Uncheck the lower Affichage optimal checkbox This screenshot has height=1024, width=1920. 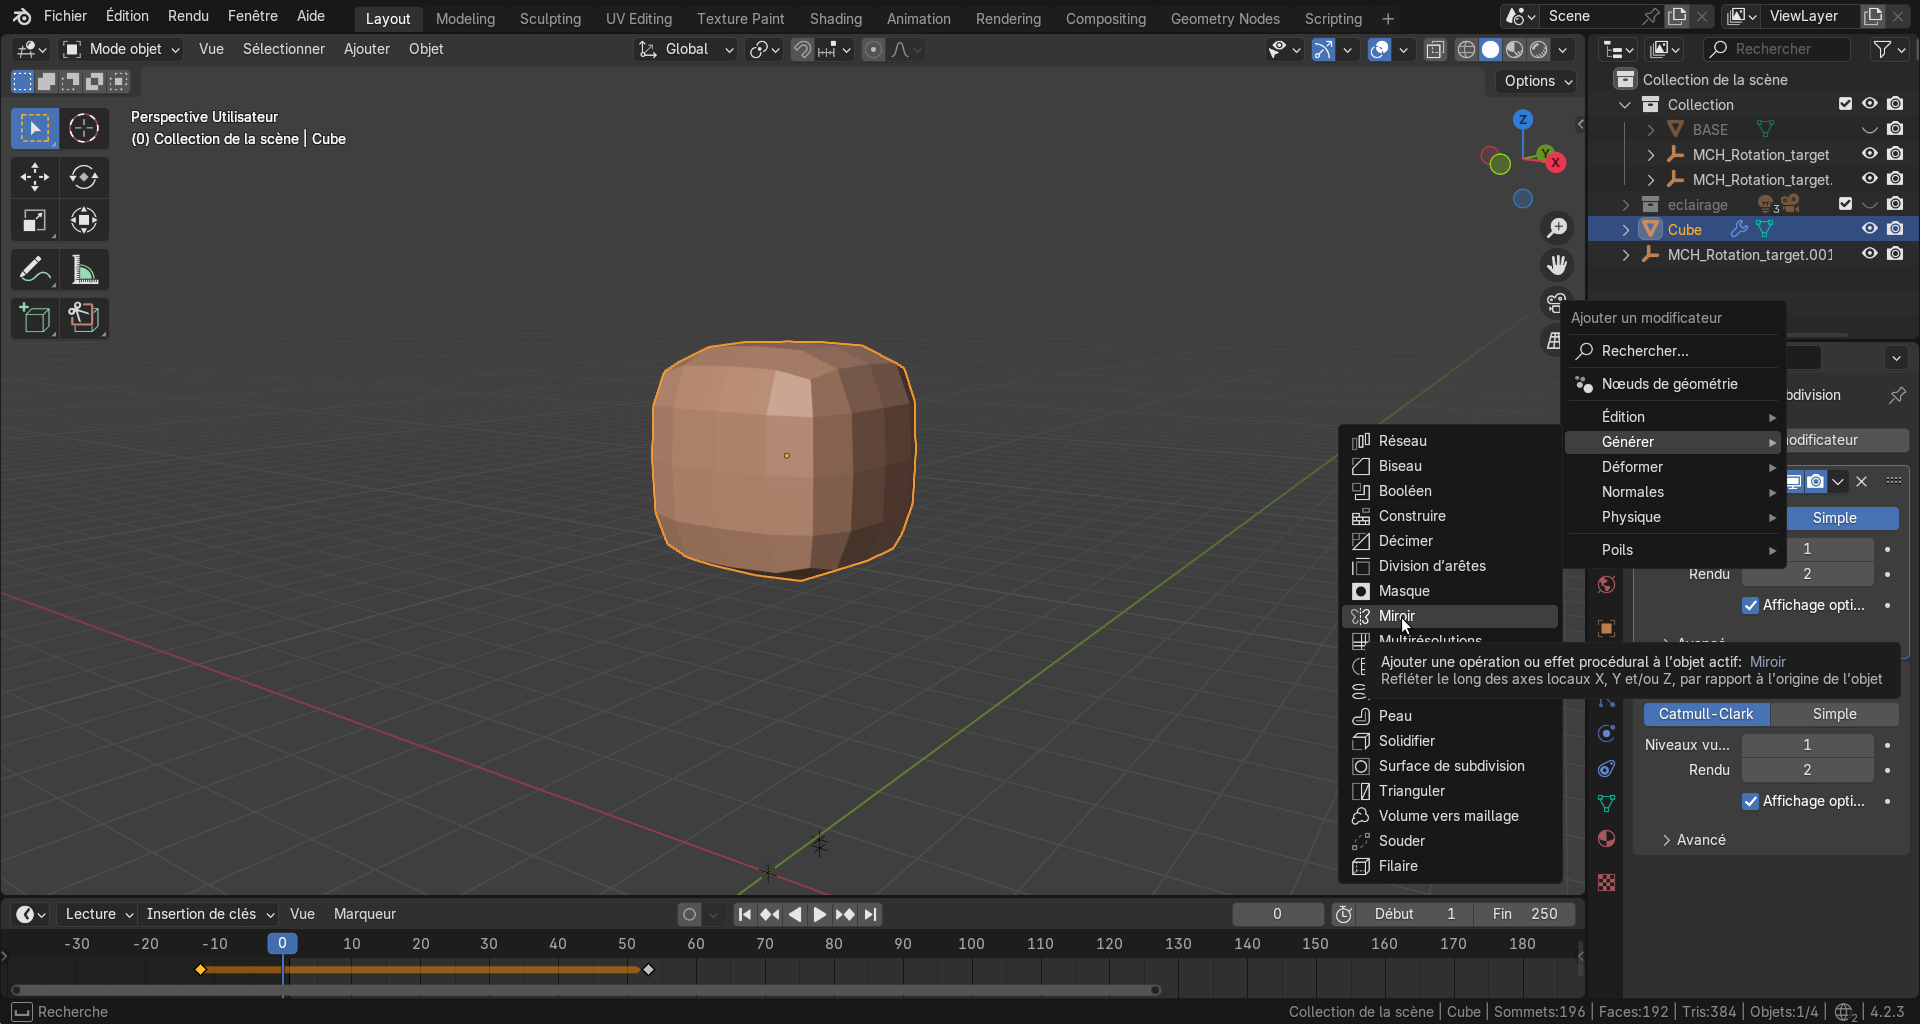pyautogui.click(x=1750, y=801)
